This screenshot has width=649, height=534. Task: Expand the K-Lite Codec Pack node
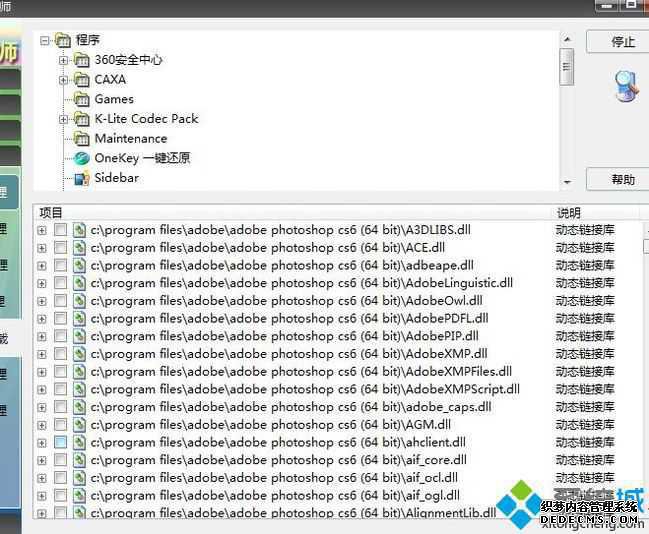click(x=63, y=119)
